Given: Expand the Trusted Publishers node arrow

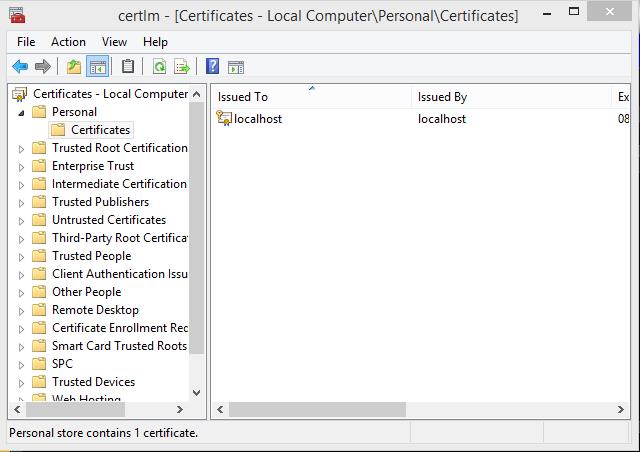Looking at the screenshot, I should (x=21, y=202).
